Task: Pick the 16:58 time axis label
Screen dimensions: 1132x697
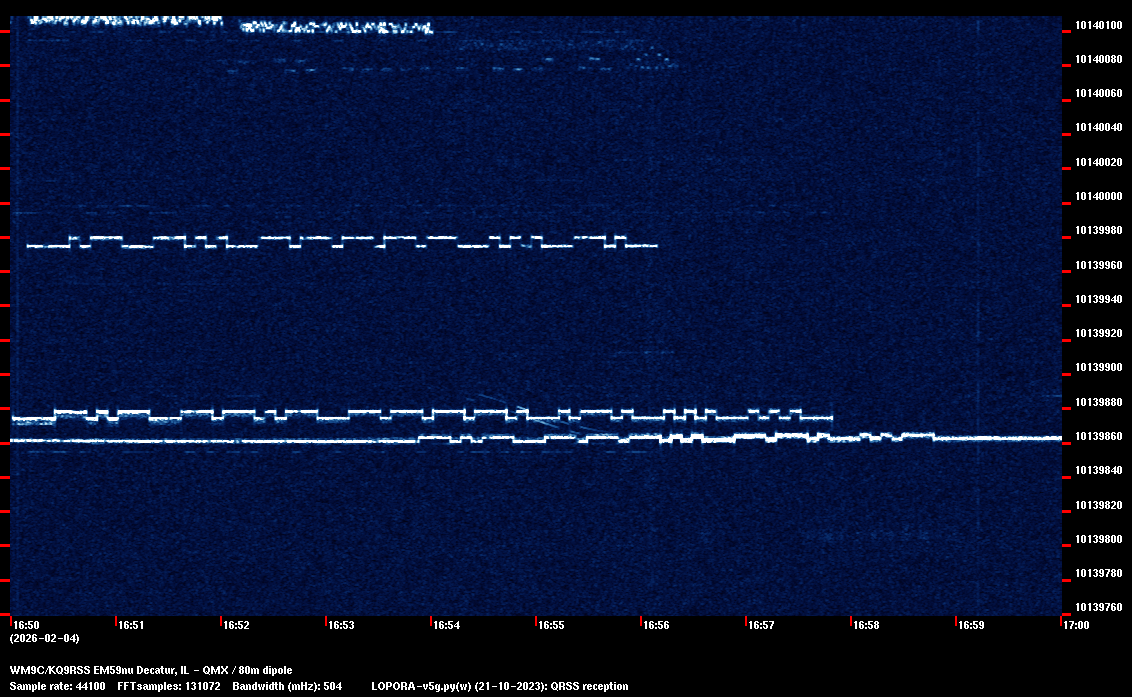Action: tap(866, 625)
